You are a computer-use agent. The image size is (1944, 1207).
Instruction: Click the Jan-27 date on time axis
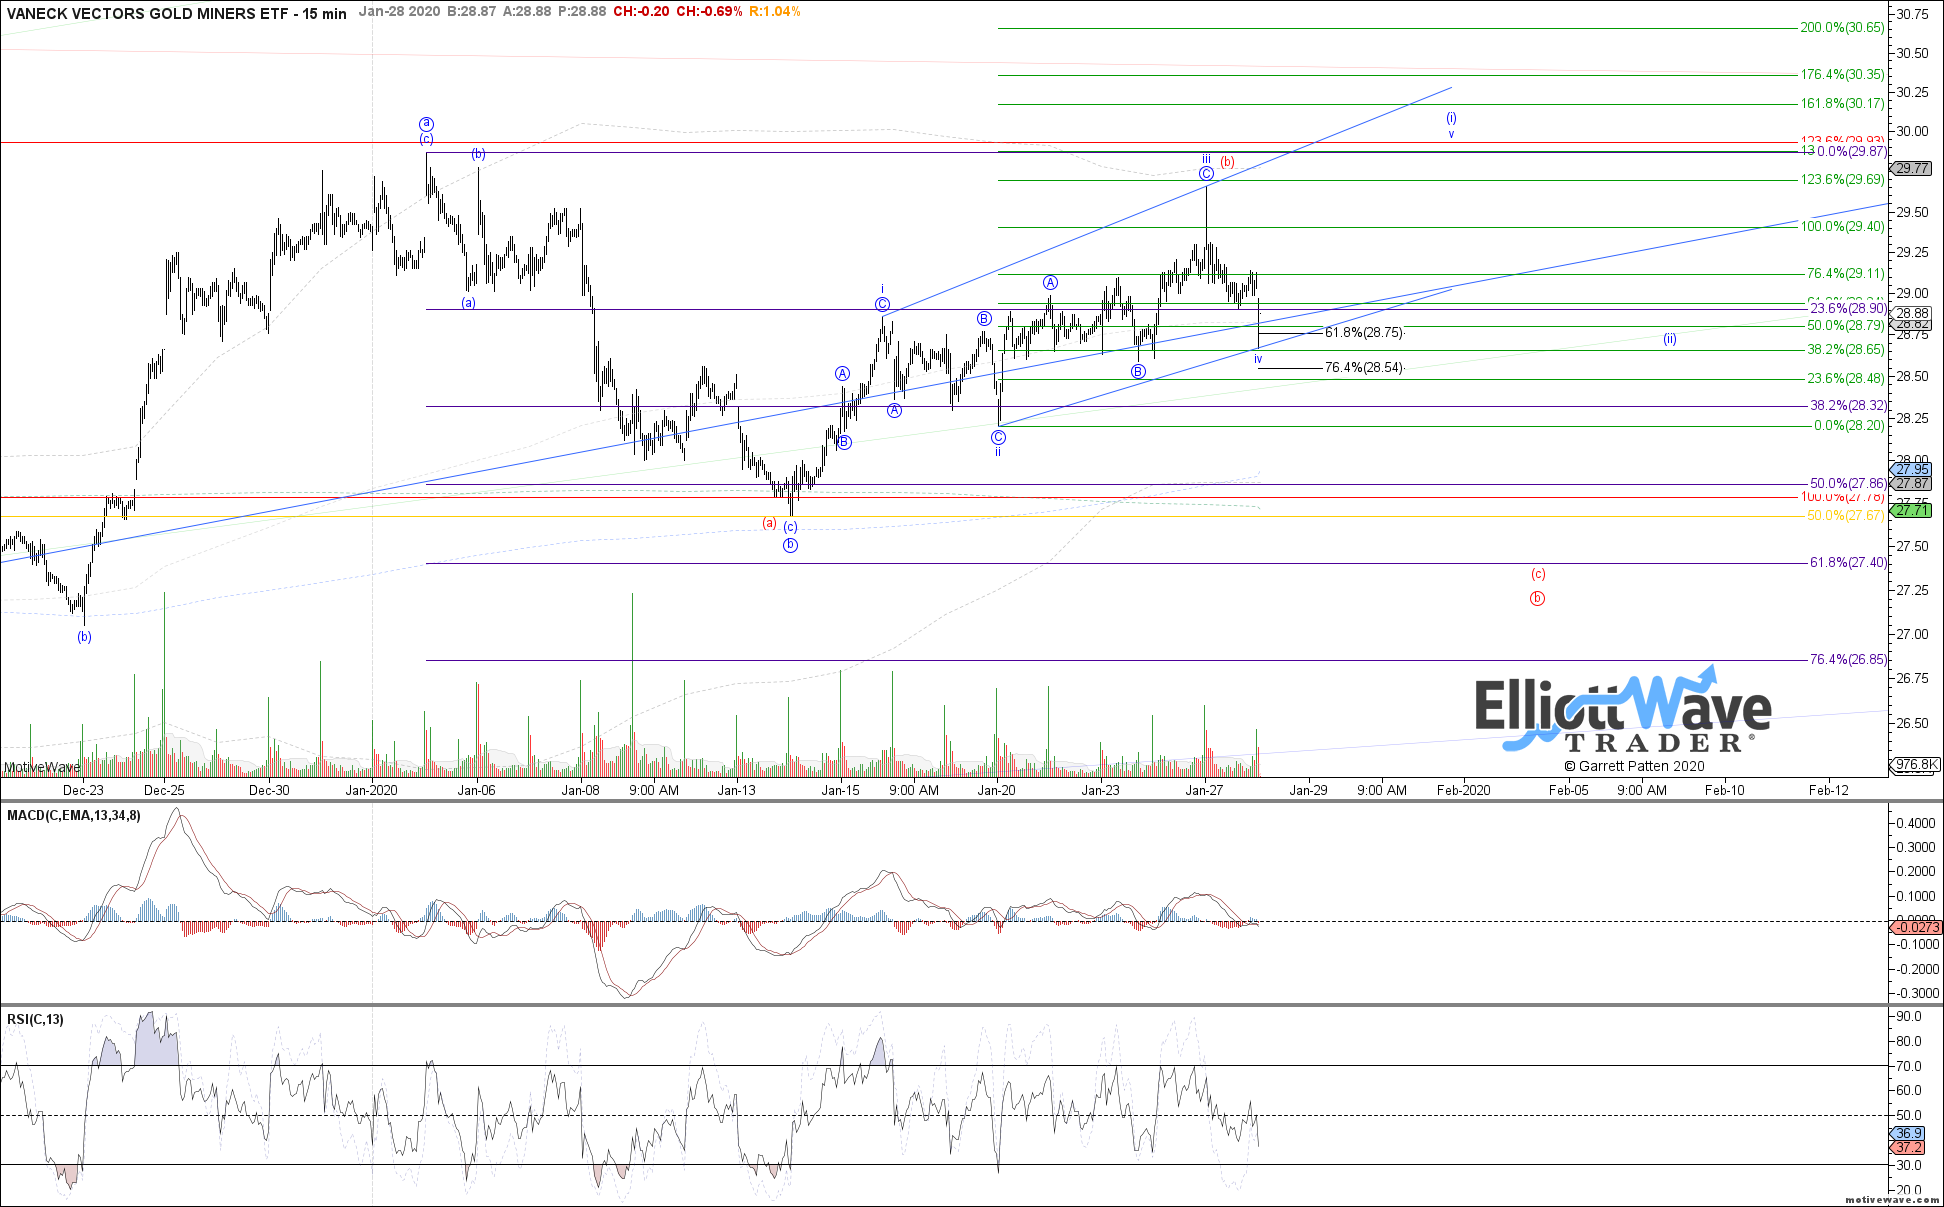coord(1204,790)
